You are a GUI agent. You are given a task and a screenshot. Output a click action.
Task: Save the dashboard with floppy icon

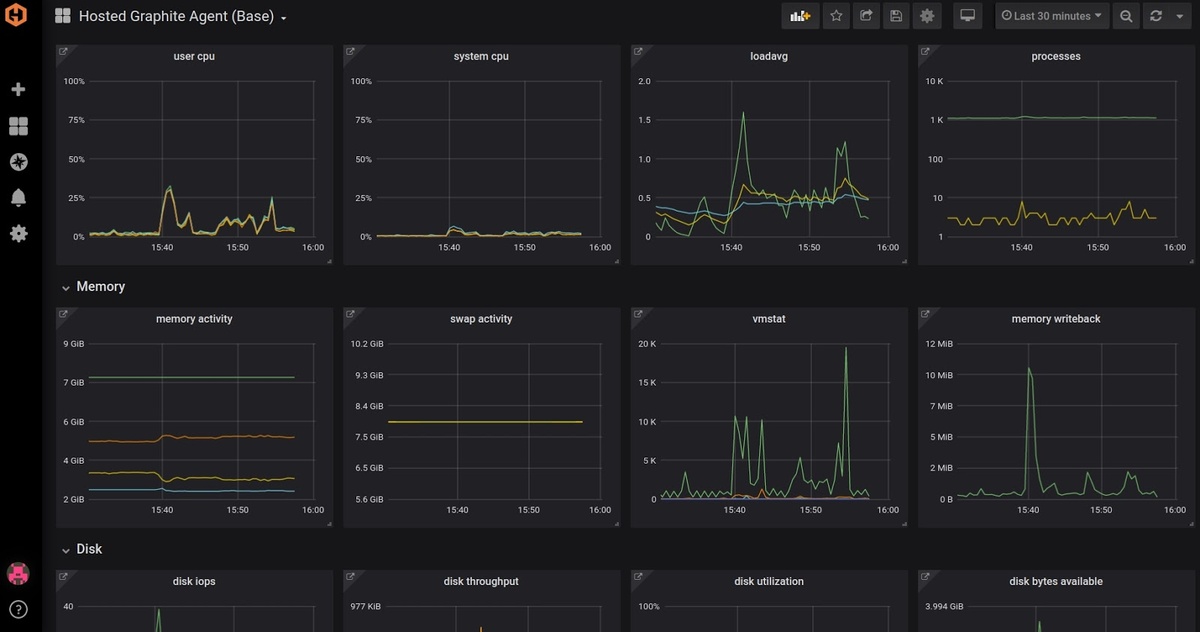(896, 16)
